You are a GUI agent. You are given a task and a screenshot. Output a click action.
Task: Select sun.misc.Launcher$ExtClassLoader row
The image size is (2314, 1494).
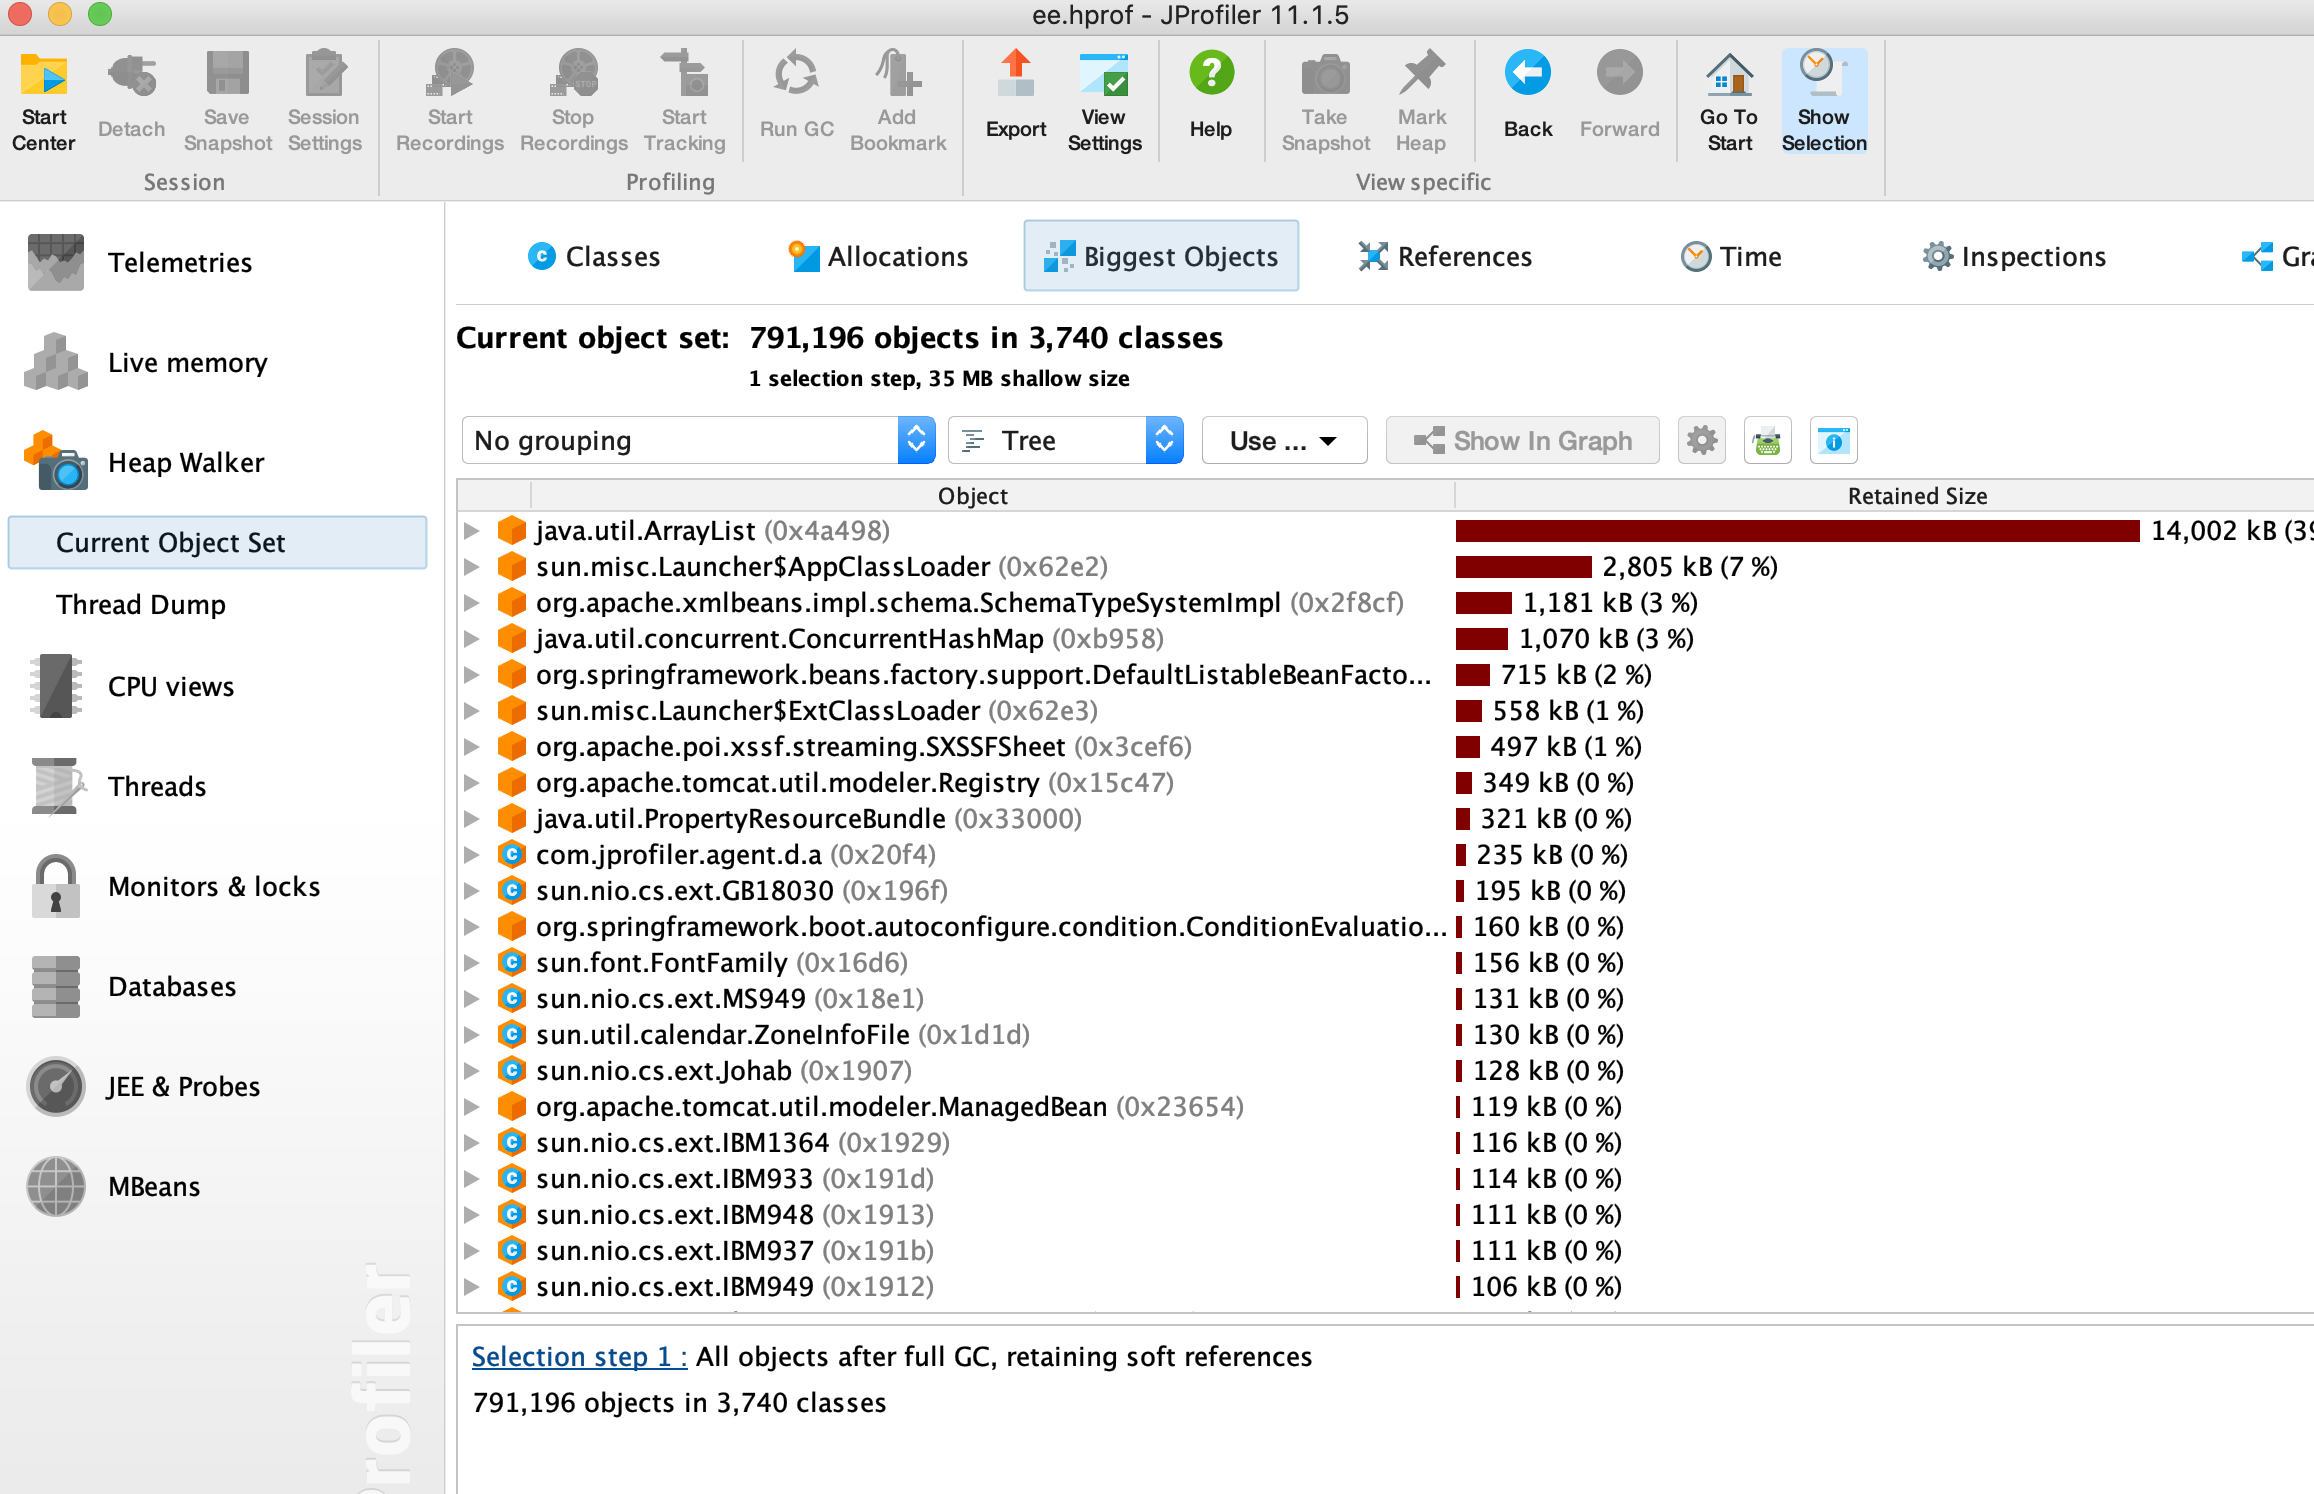1385,710
